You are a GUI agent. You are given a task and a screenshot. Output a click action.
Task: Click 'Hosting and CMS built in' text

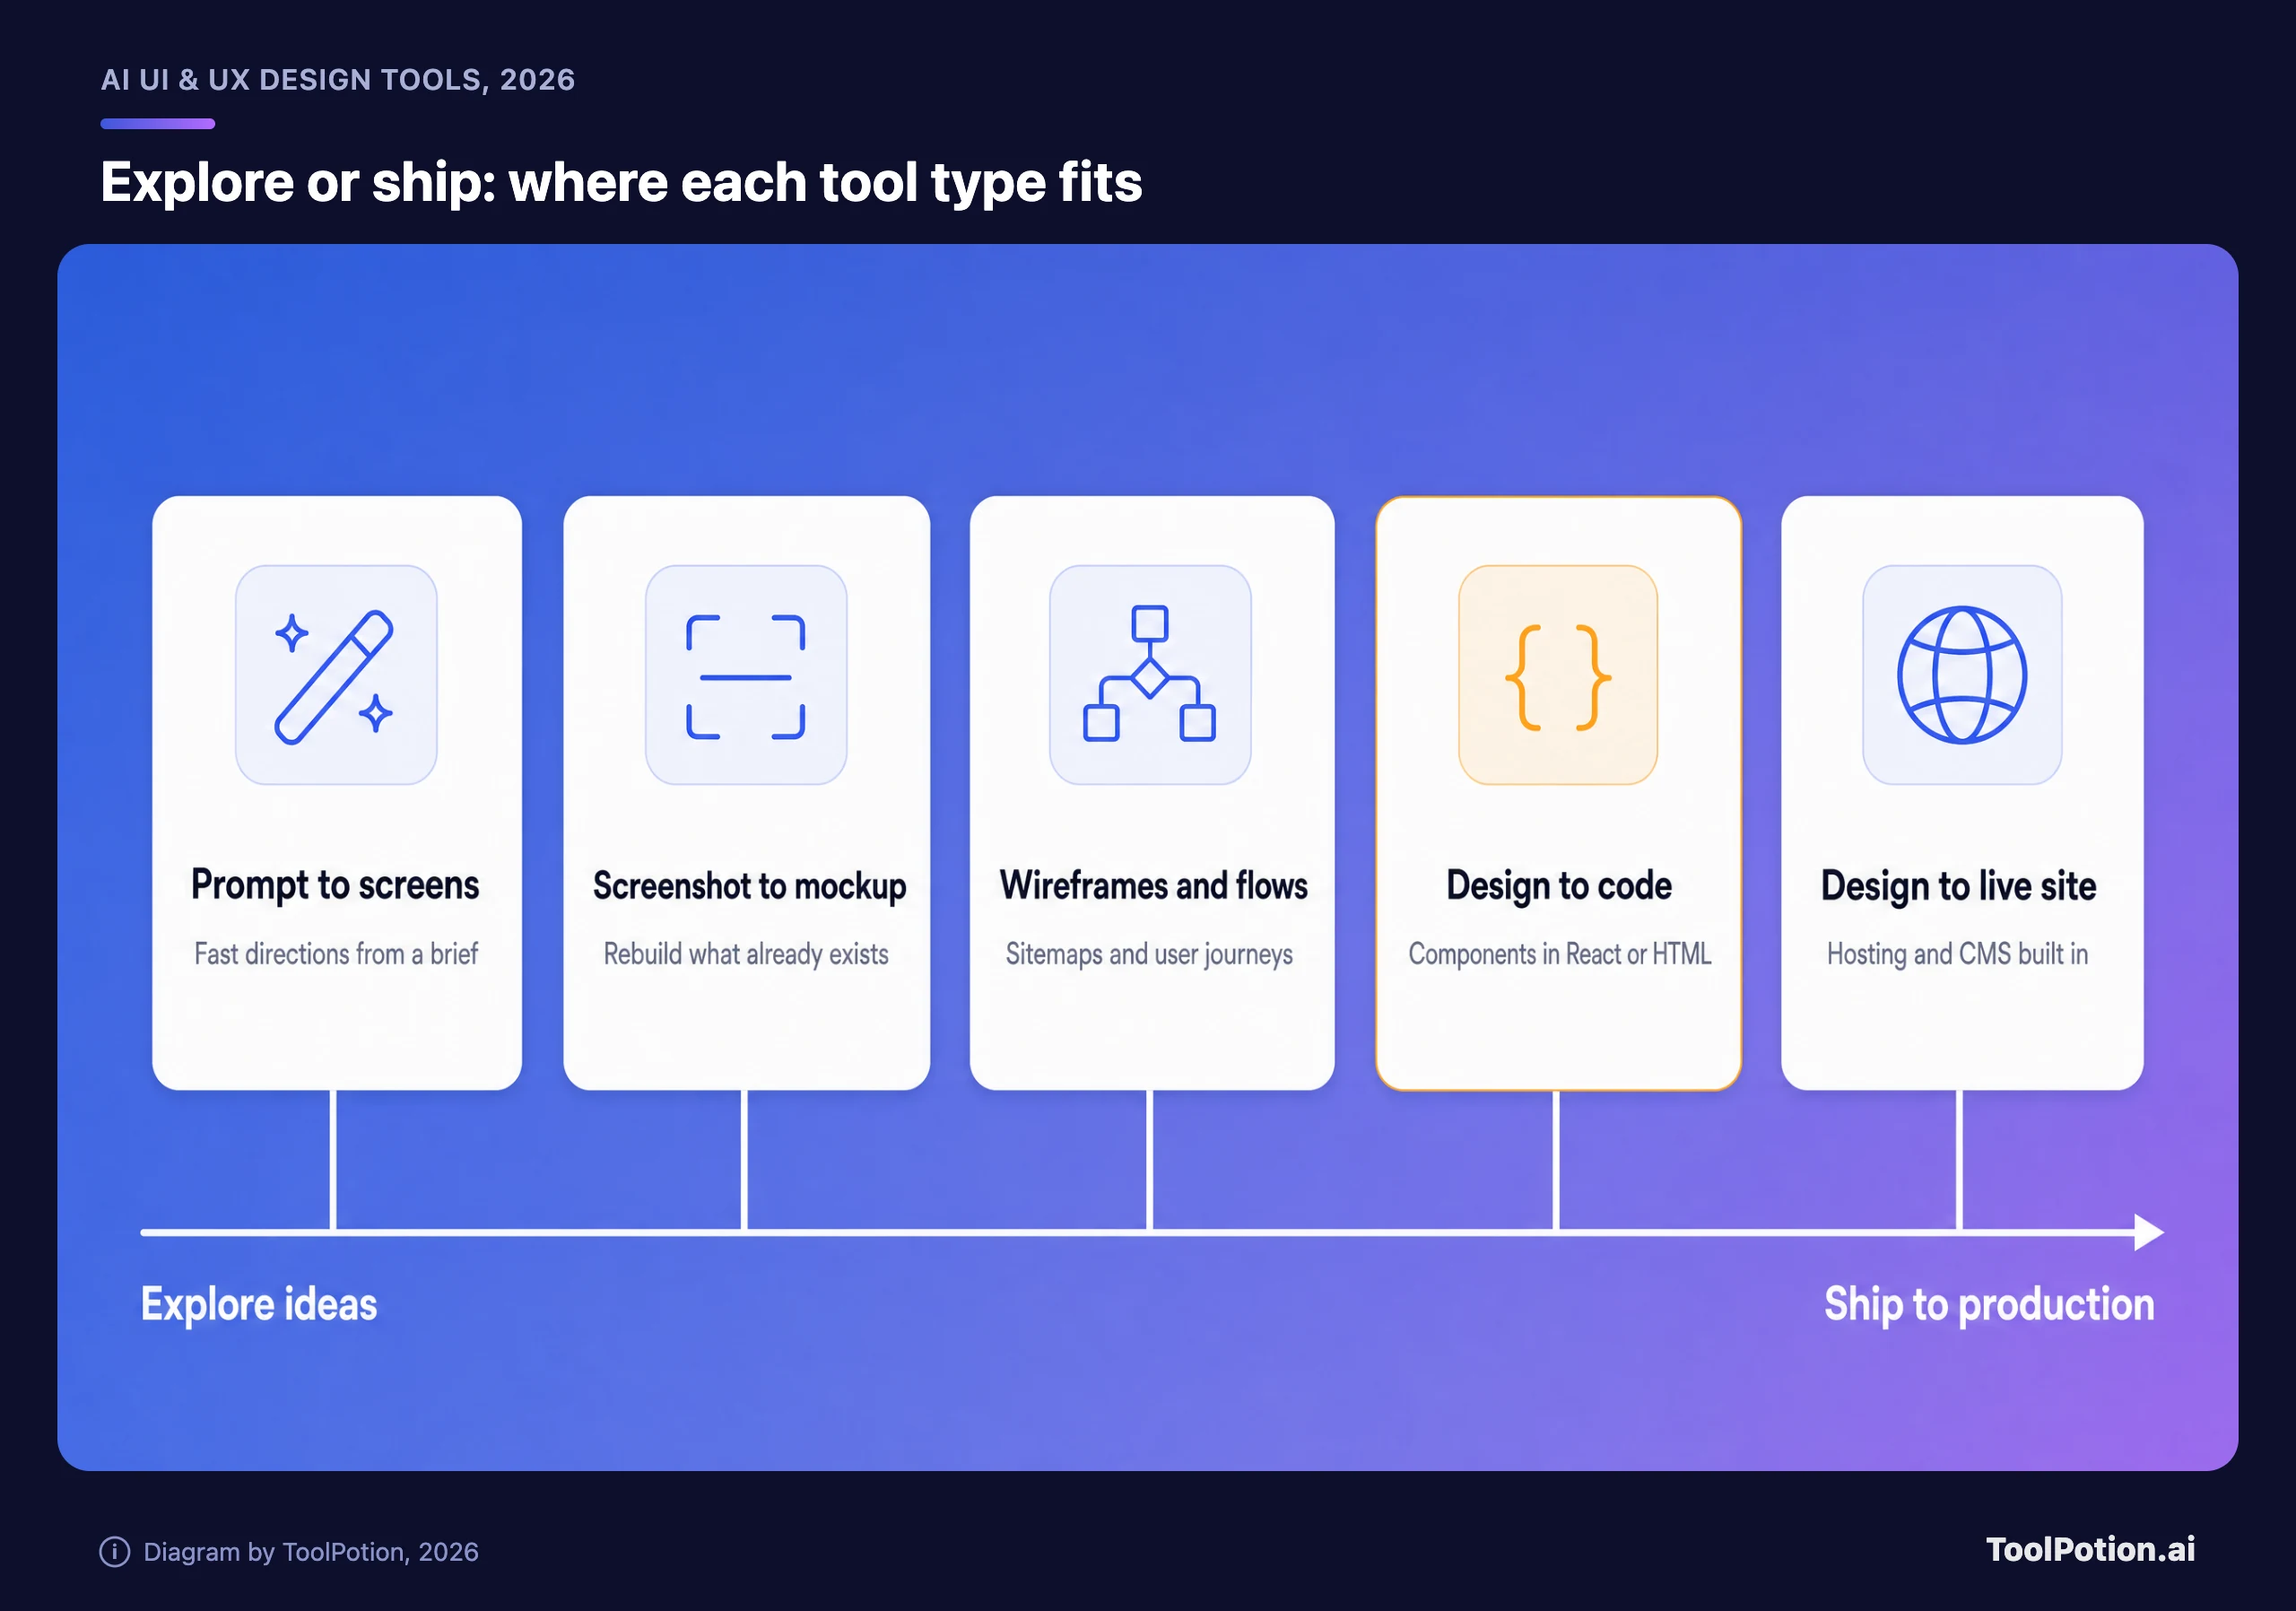(x=1957, y=954)
